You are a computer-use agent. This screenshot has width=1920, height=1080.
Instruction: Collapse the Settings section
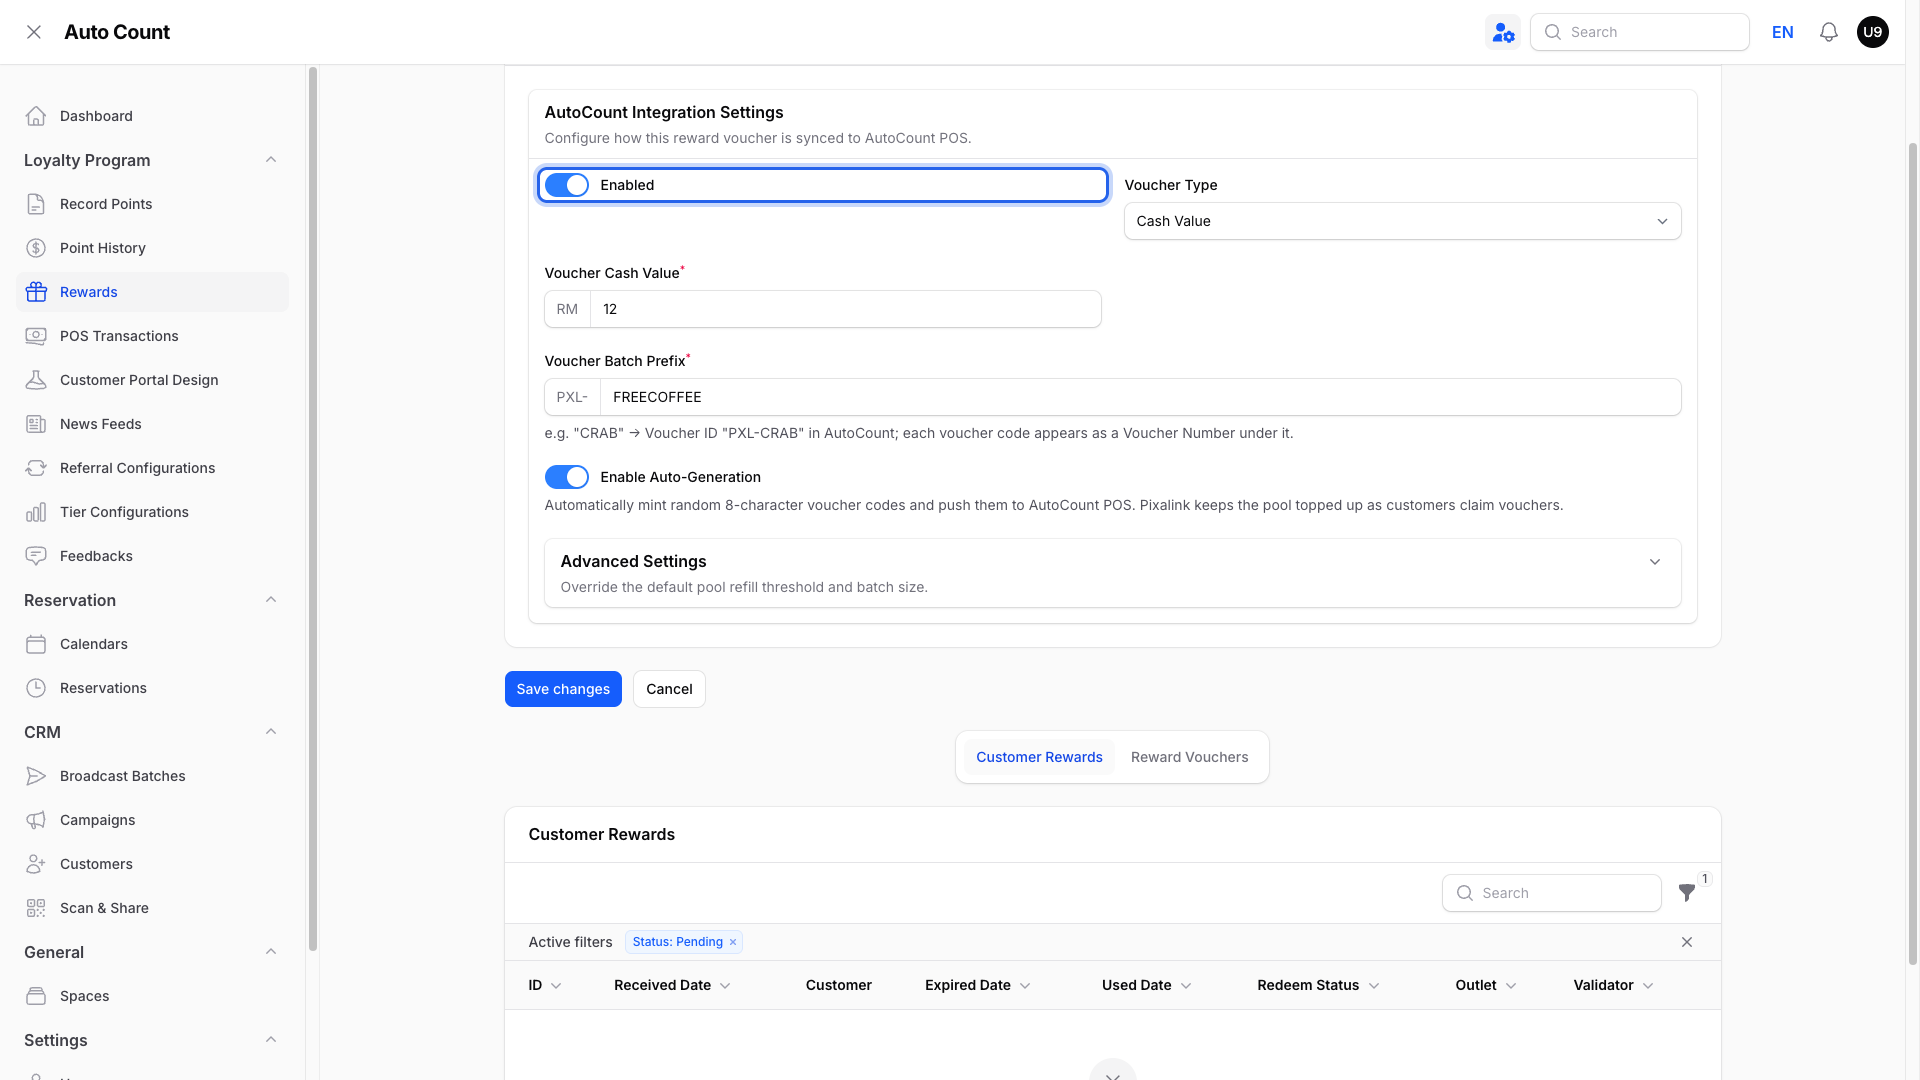pyautogui.click(x=271, y=1040)
